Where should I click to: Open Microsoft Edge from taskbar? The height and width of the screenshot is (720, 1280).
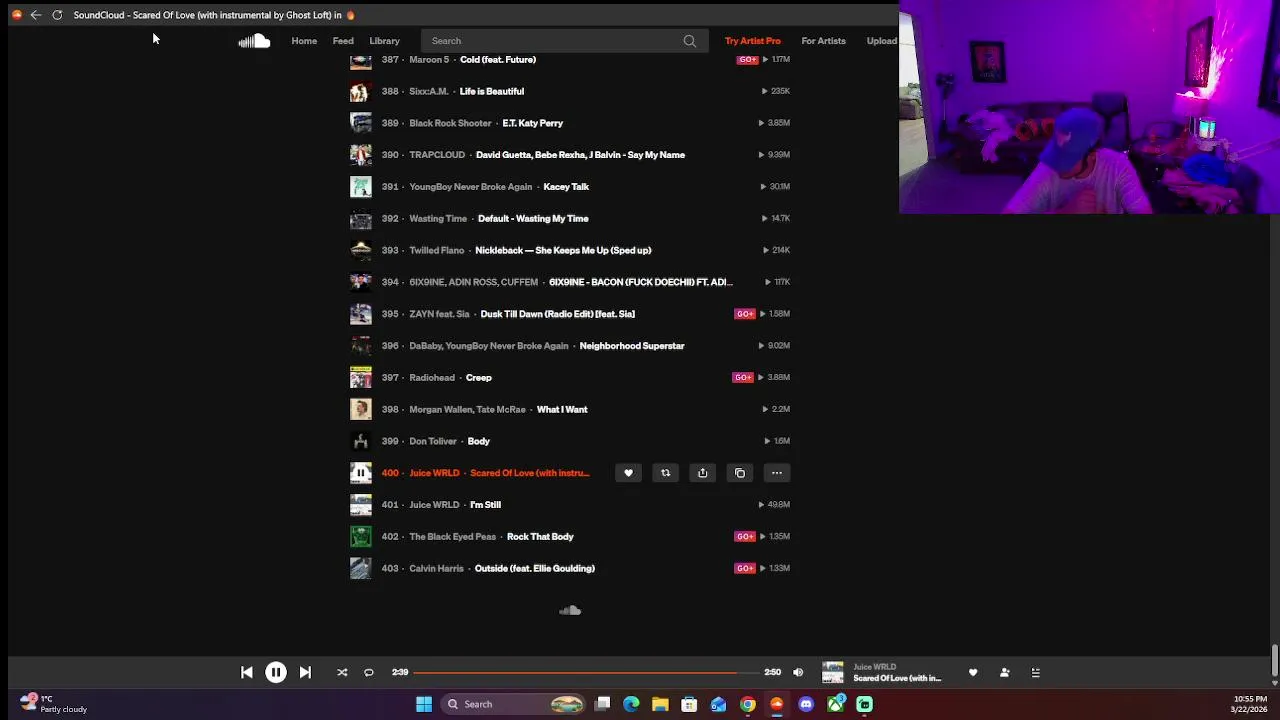point(631,704)
